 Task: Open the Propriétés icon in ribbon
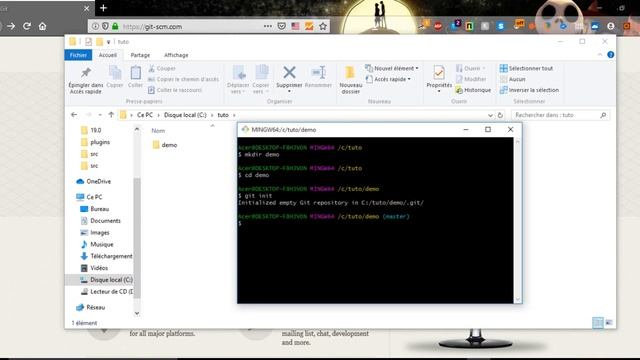click(x=439, y=73)
